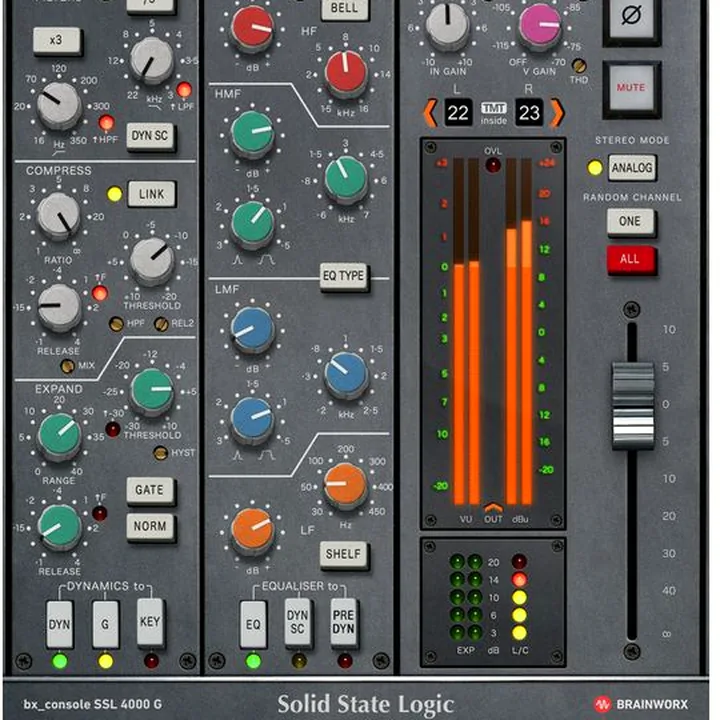Click the NORM expander button

[x=150, y=526]
